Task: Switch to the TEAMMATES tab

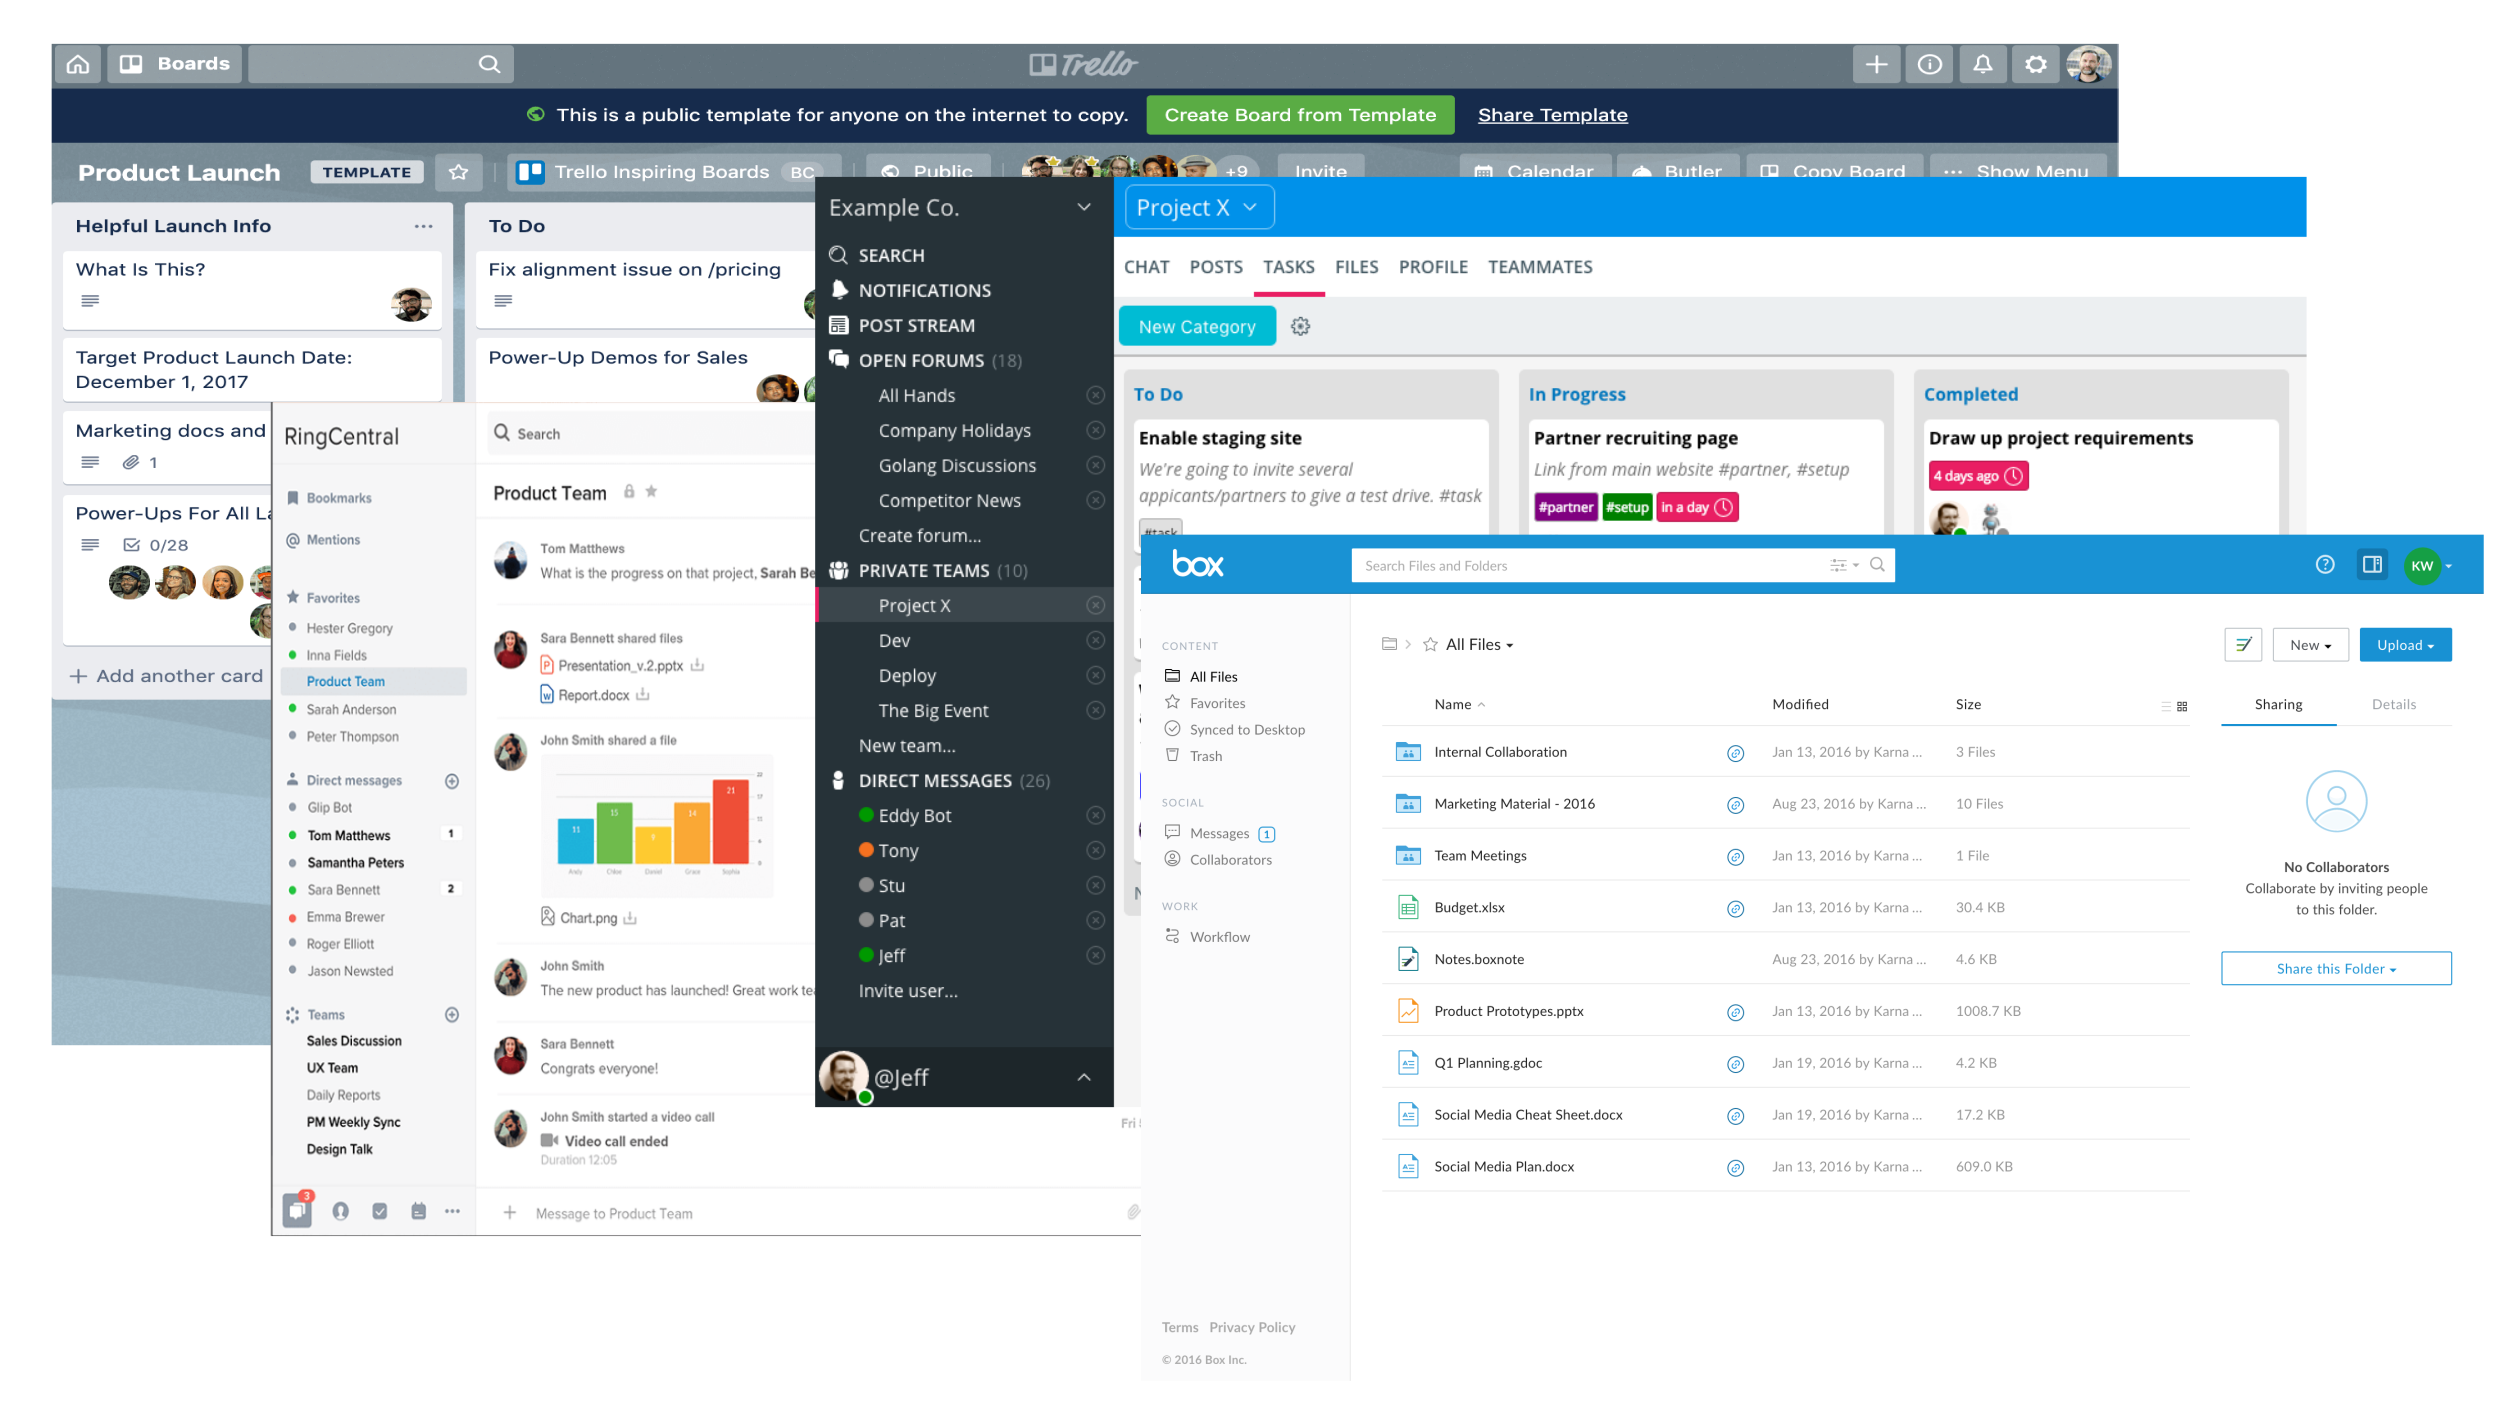Action: [x=1539, y=267]
